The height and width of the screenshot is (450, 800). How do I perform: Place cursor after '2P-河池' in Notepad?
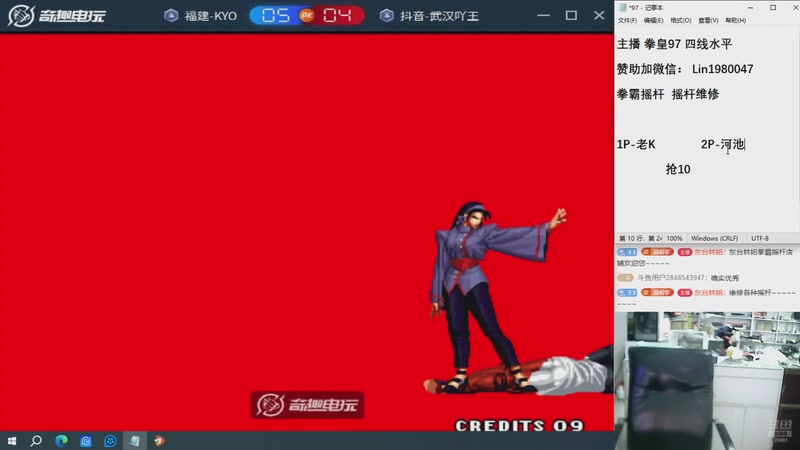click(745, 144)
